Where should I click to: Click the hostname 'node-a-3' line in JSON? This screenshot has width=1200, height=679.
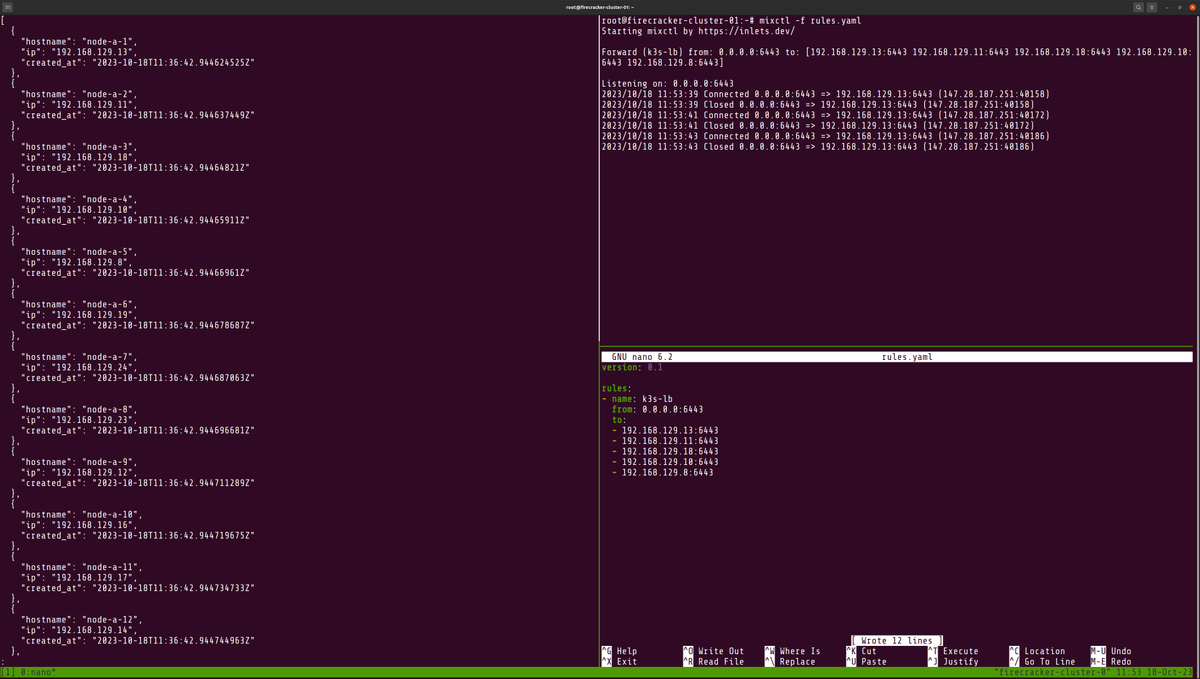click(78, 147)
